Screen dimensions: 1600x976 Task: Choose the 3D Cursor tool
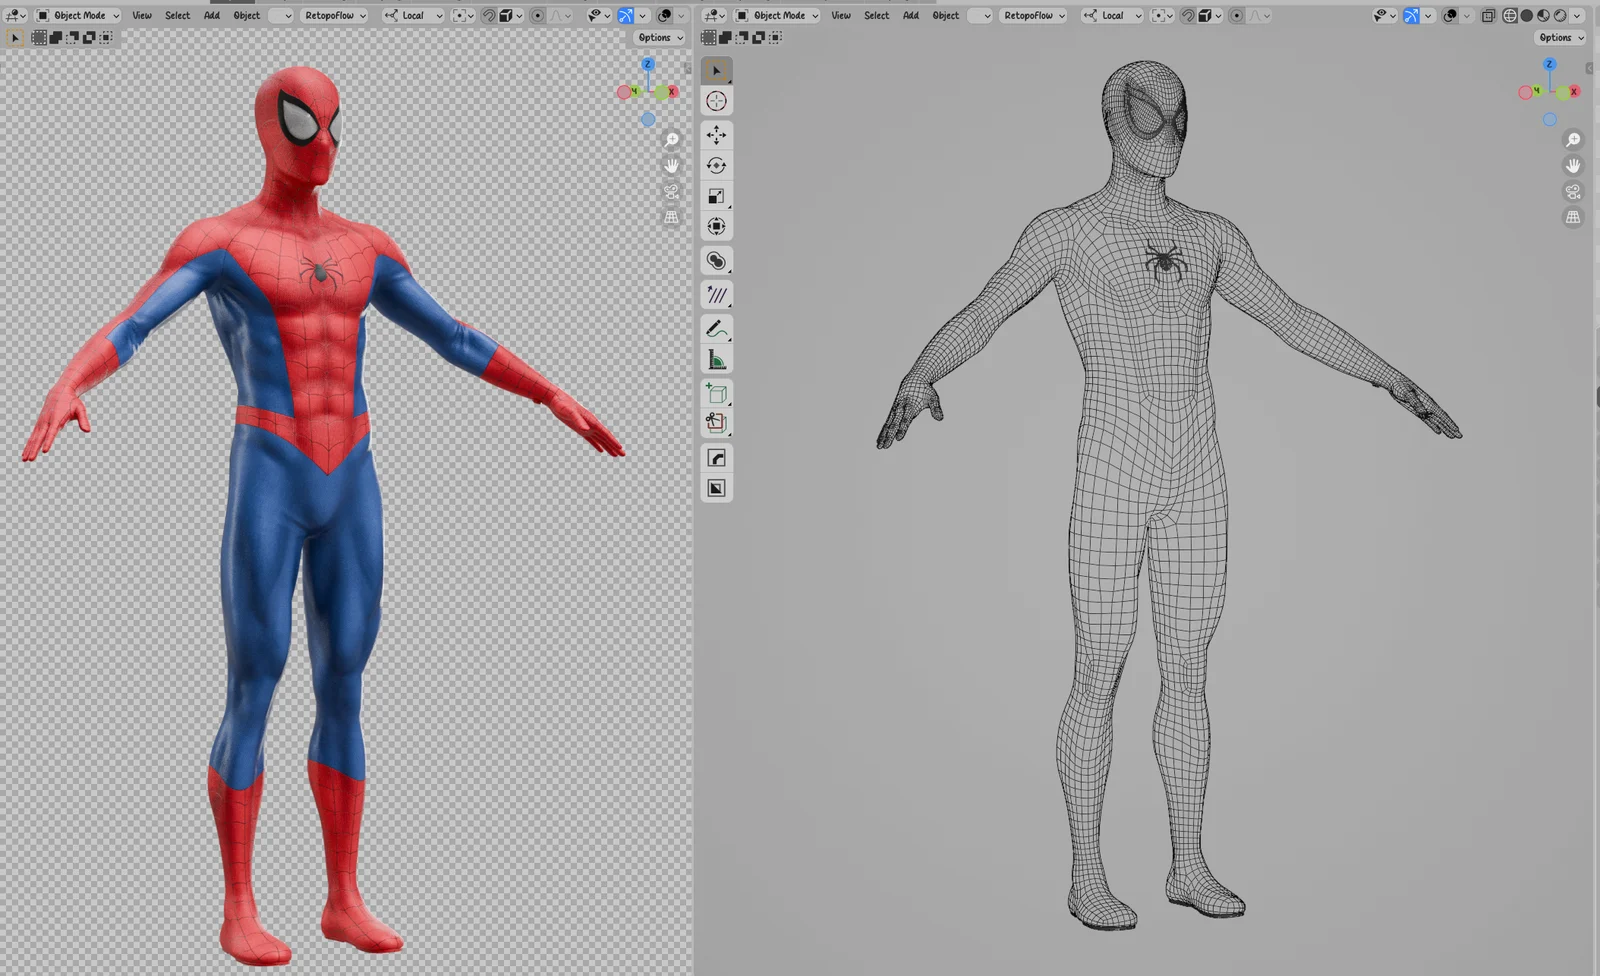pyautogui.click(x=716, y=100)
